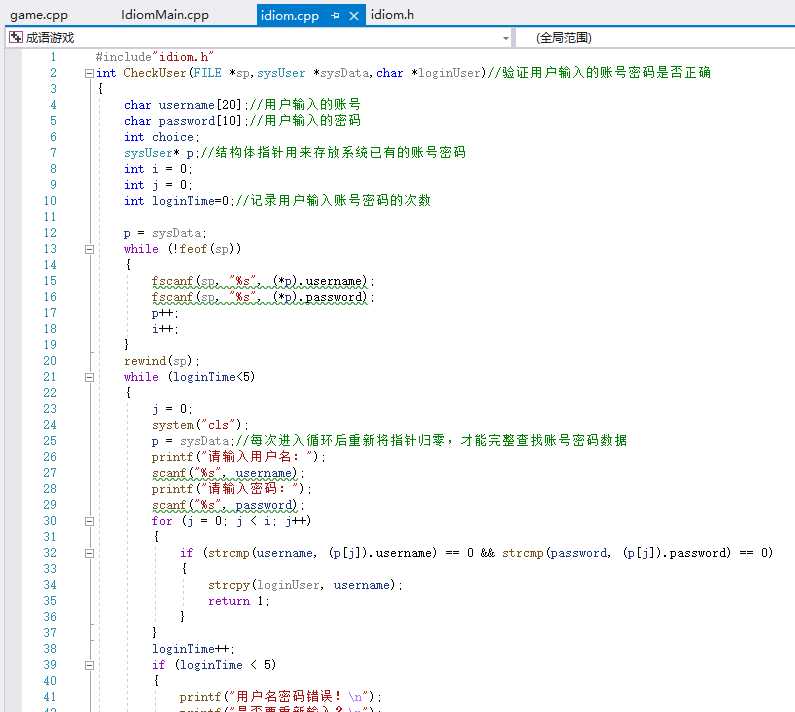Click the printf("请输入用户名：") line

point(238,457)
